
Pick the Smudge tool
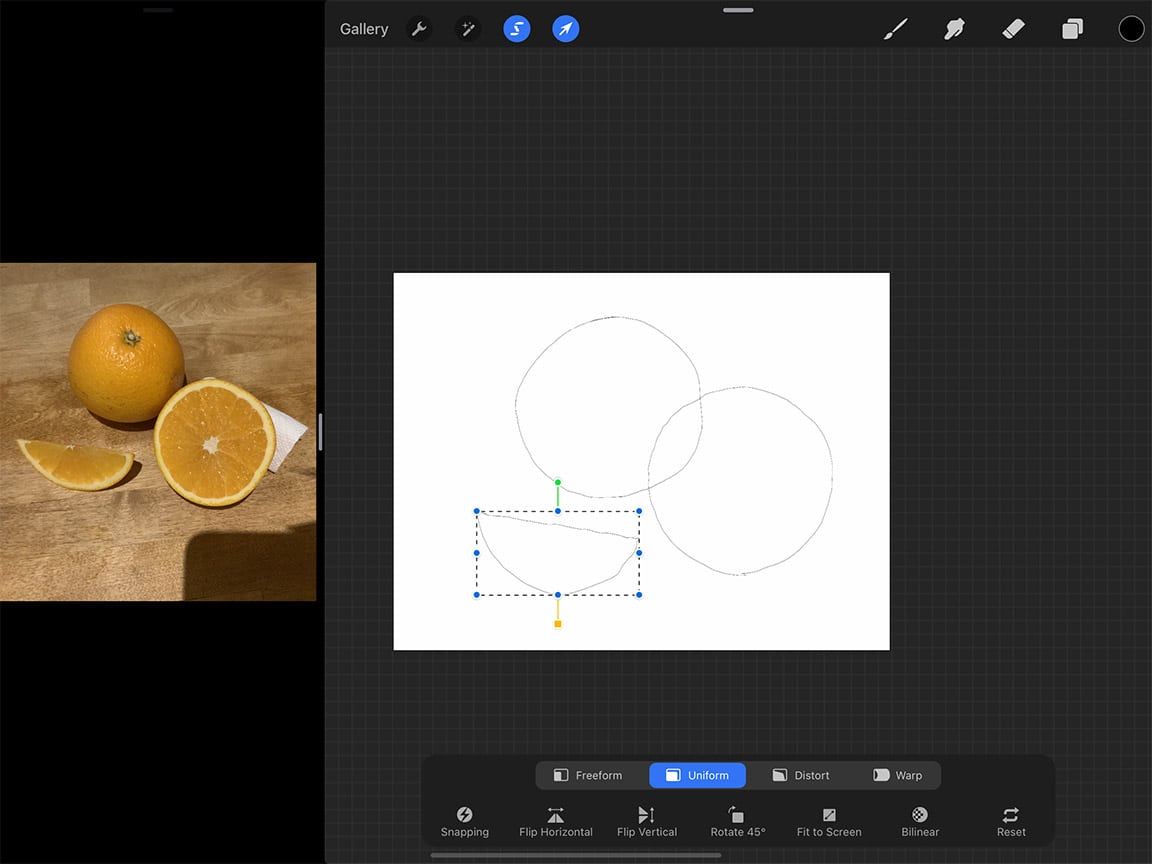954,28
